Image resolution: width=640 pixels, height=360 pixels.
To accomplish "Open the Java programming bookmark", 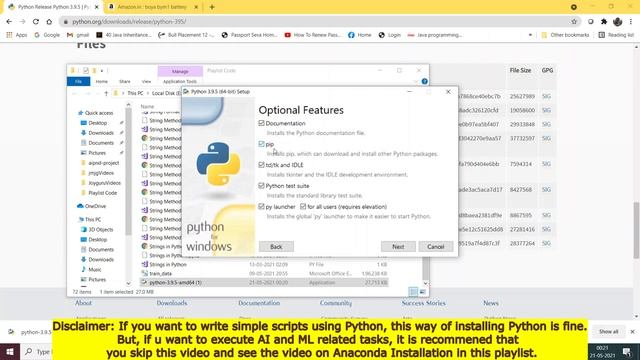I will pos(435,35).
